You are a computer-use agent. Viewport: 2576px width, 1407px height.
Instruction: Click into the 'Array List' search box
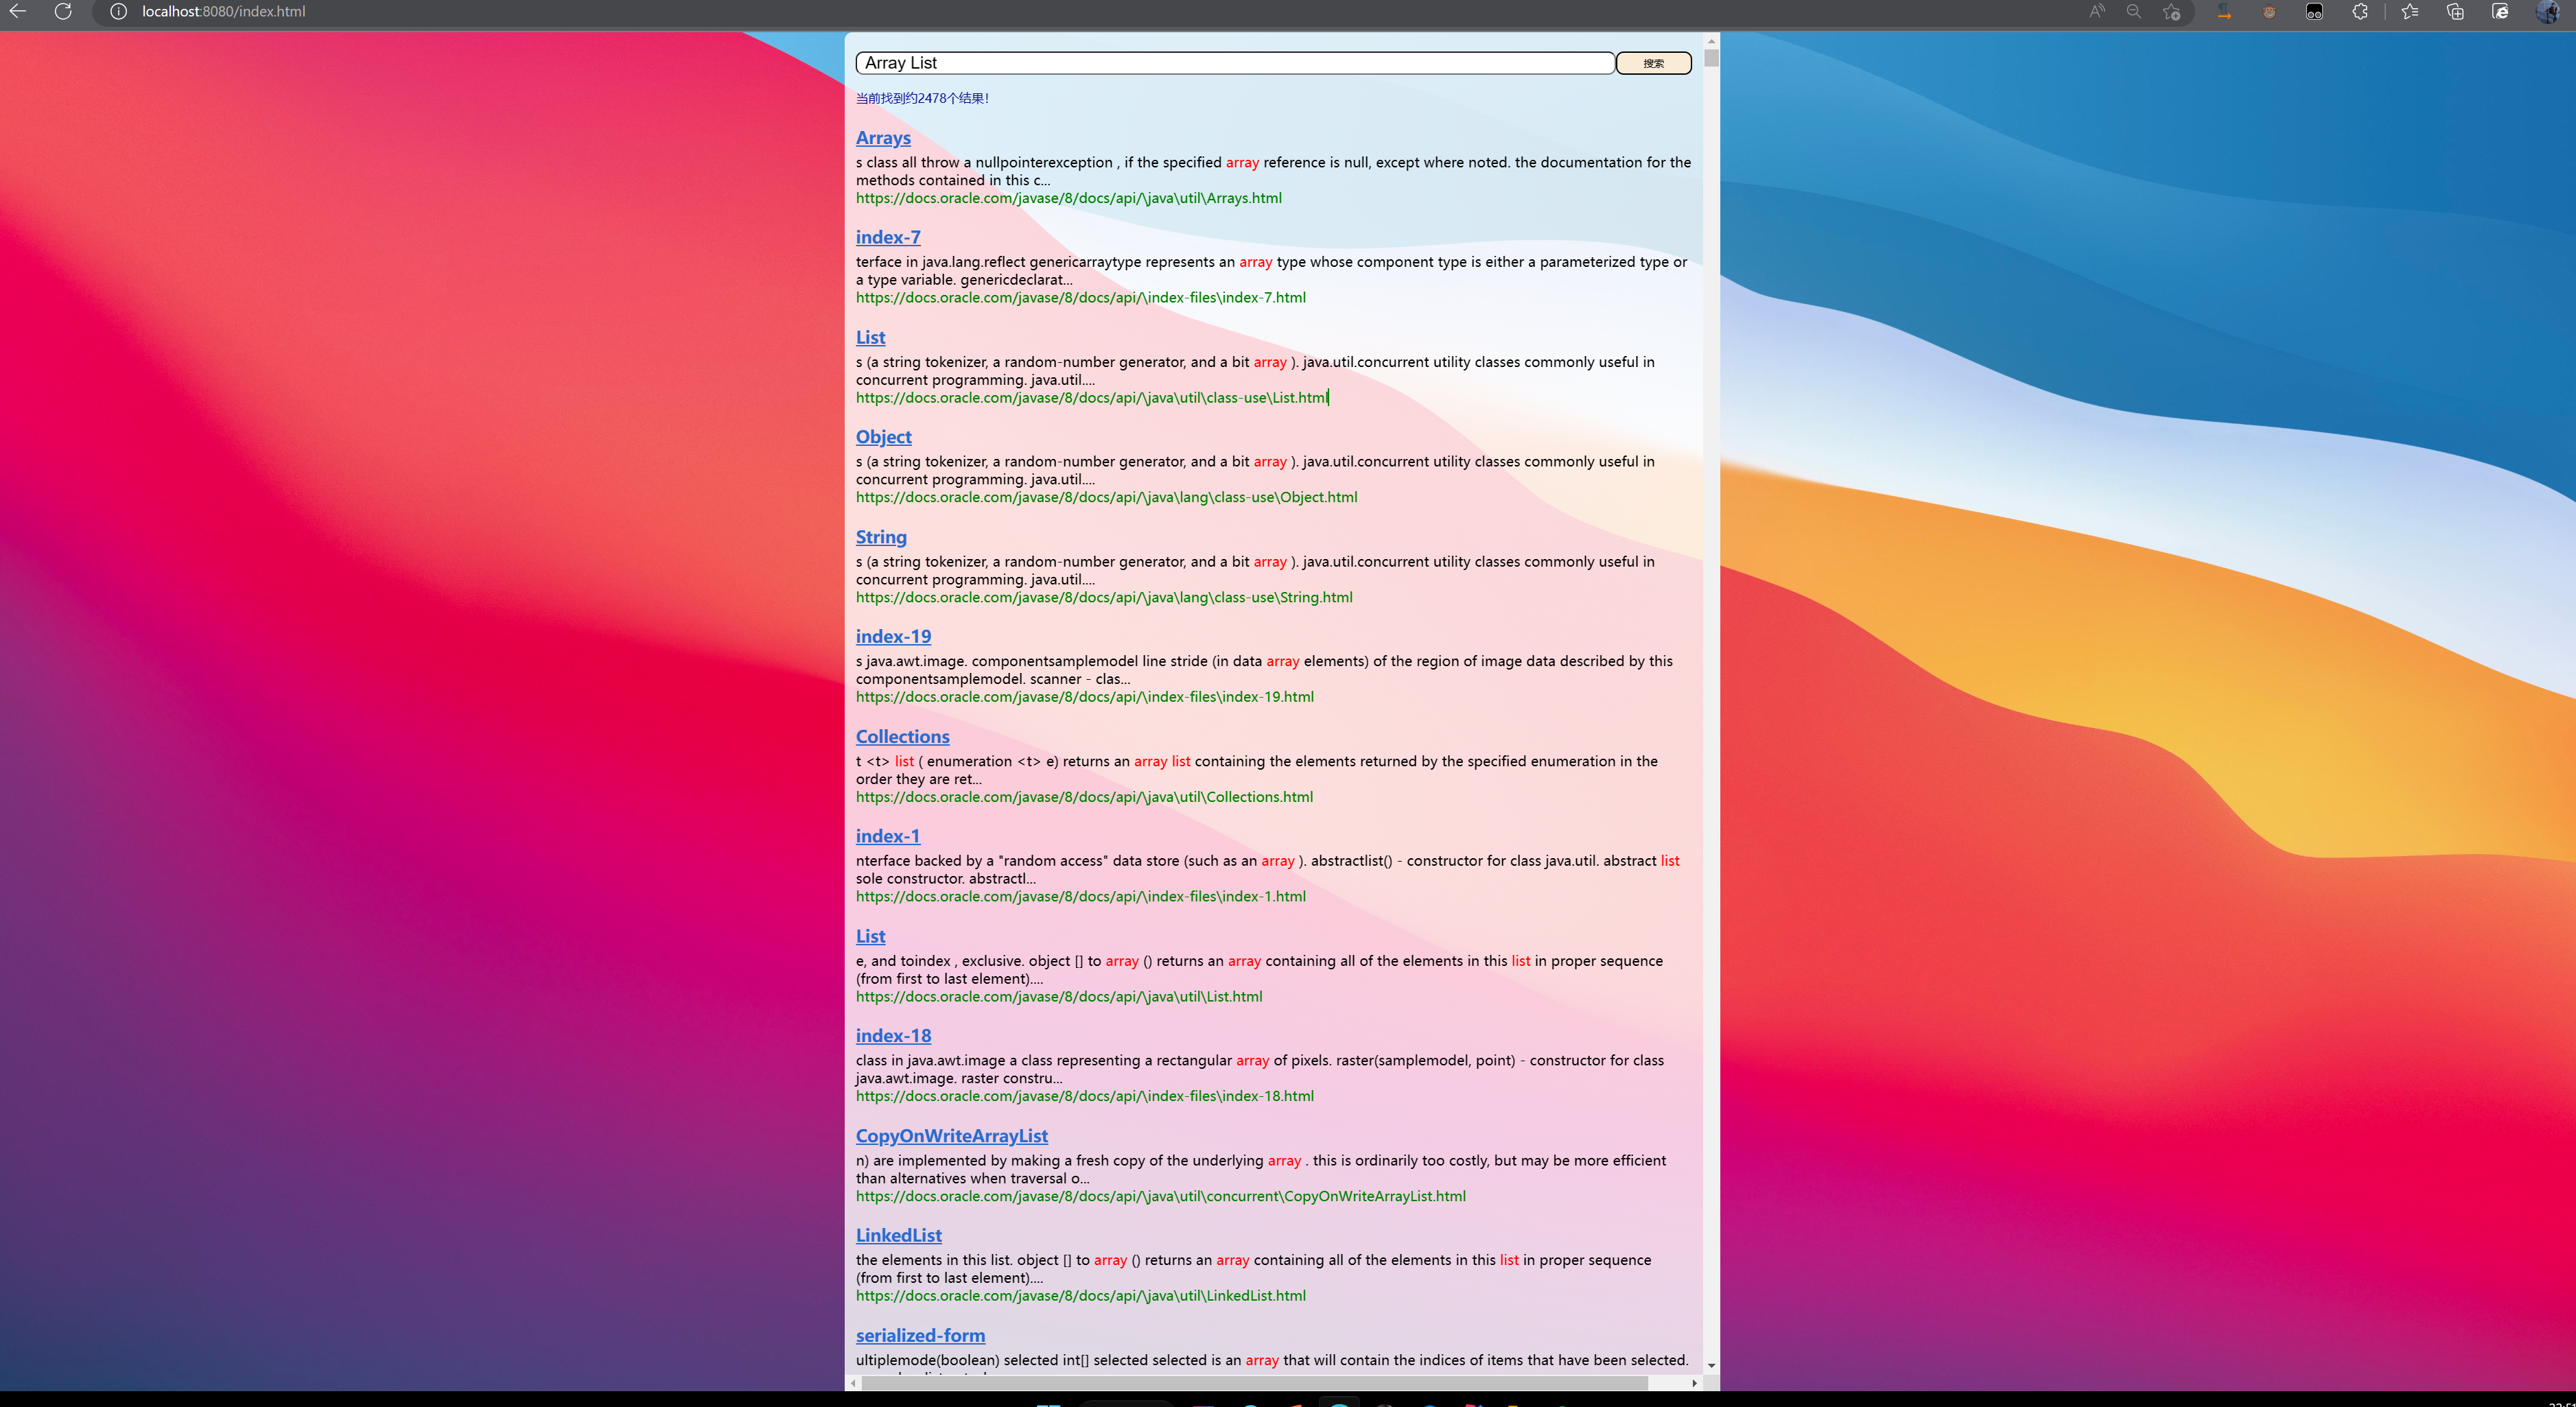pyautogui.click(x=1235, y=63)
